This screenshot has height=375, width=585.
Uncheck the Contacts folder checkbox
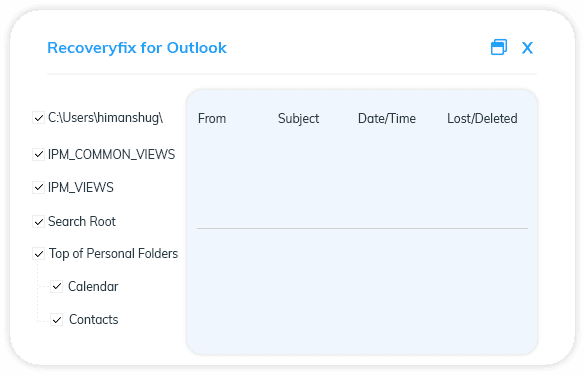[x=56, y=320]
